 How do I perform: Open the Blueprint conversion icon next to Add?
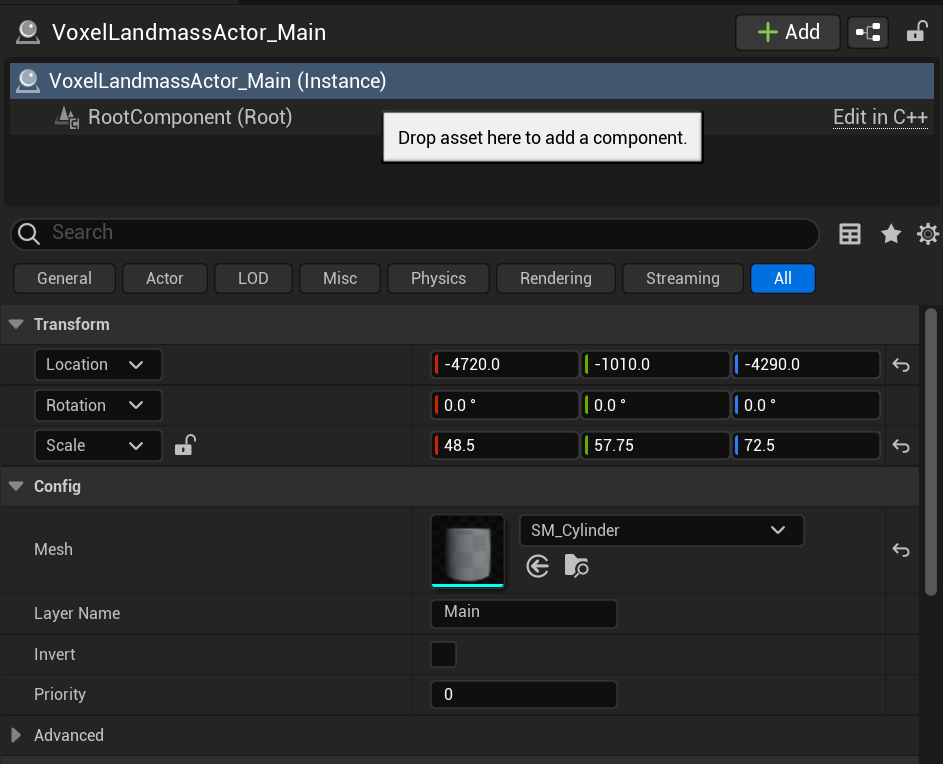click(x=867, y=32)
